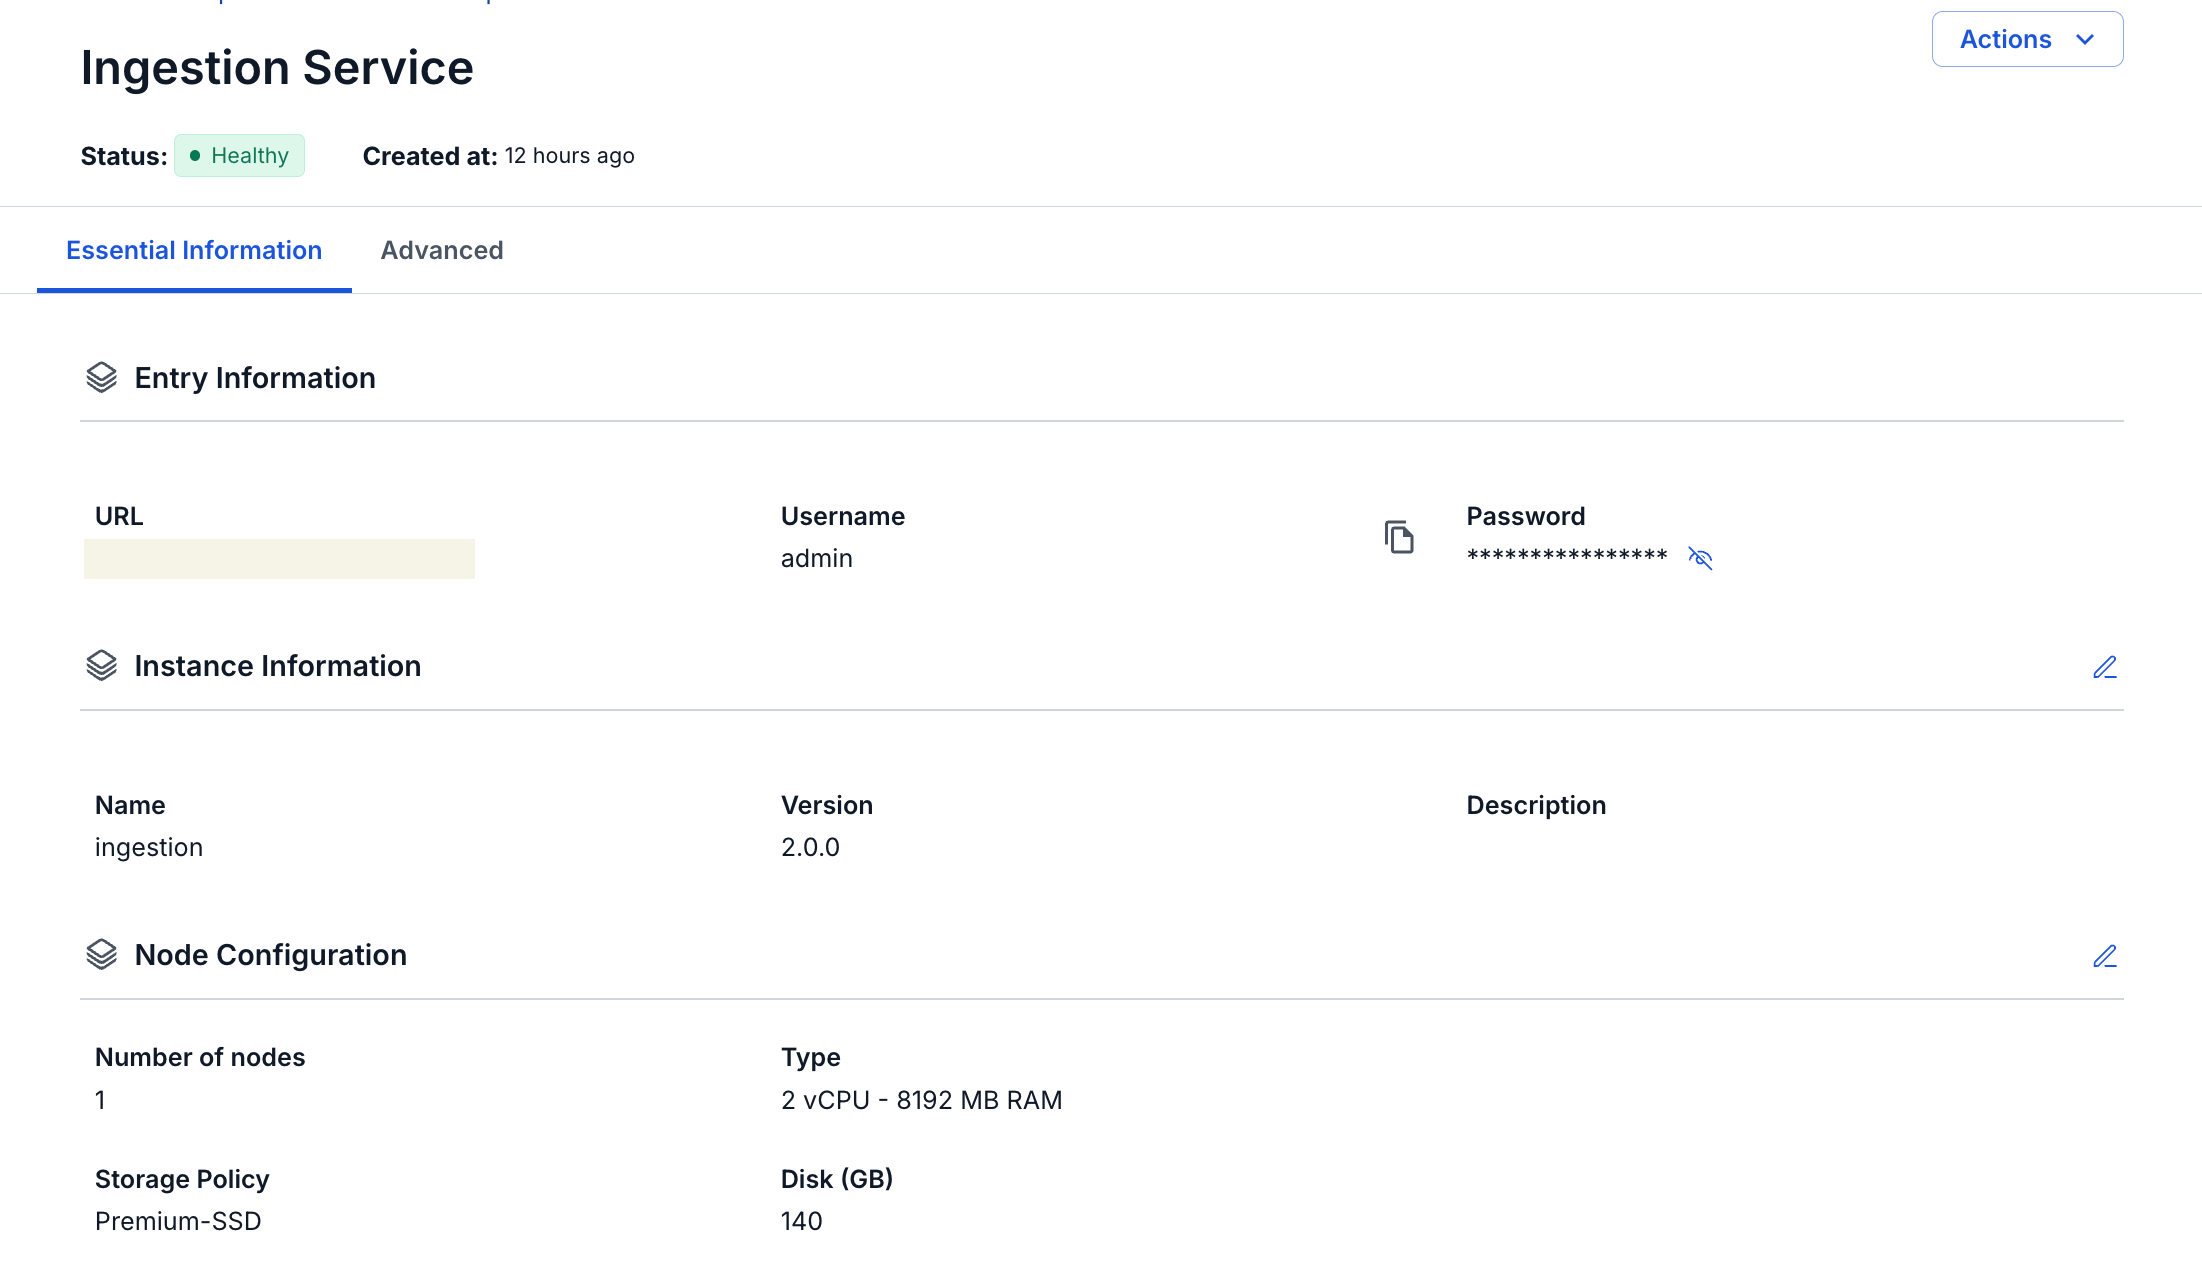The image size is (2202, 1278).
Task: Select the admin username value
Action: [817, 558]
